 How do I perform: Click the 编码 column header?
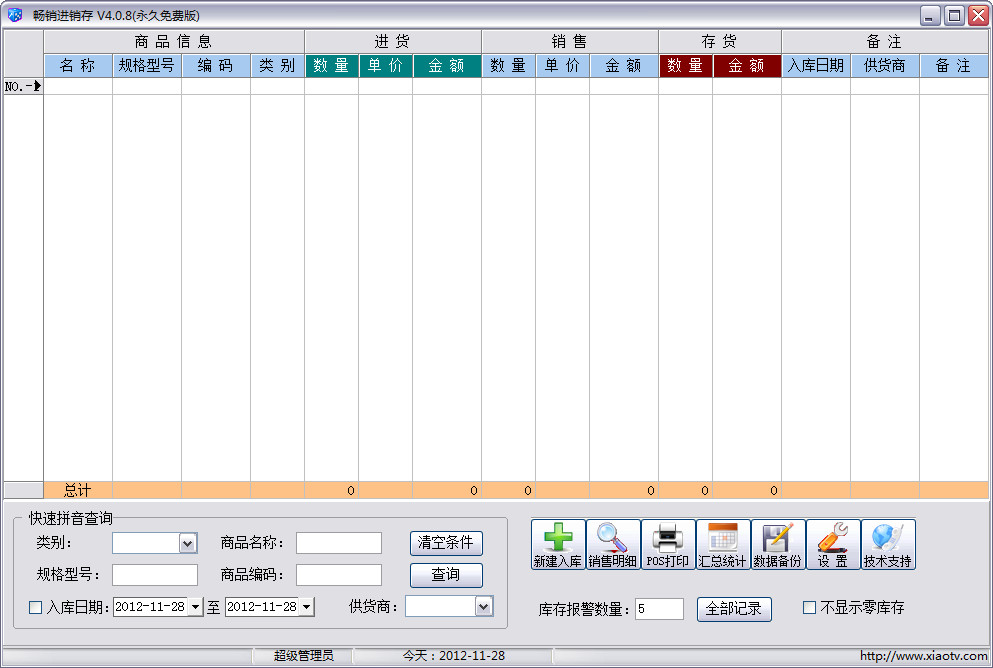tap(216, 65)
